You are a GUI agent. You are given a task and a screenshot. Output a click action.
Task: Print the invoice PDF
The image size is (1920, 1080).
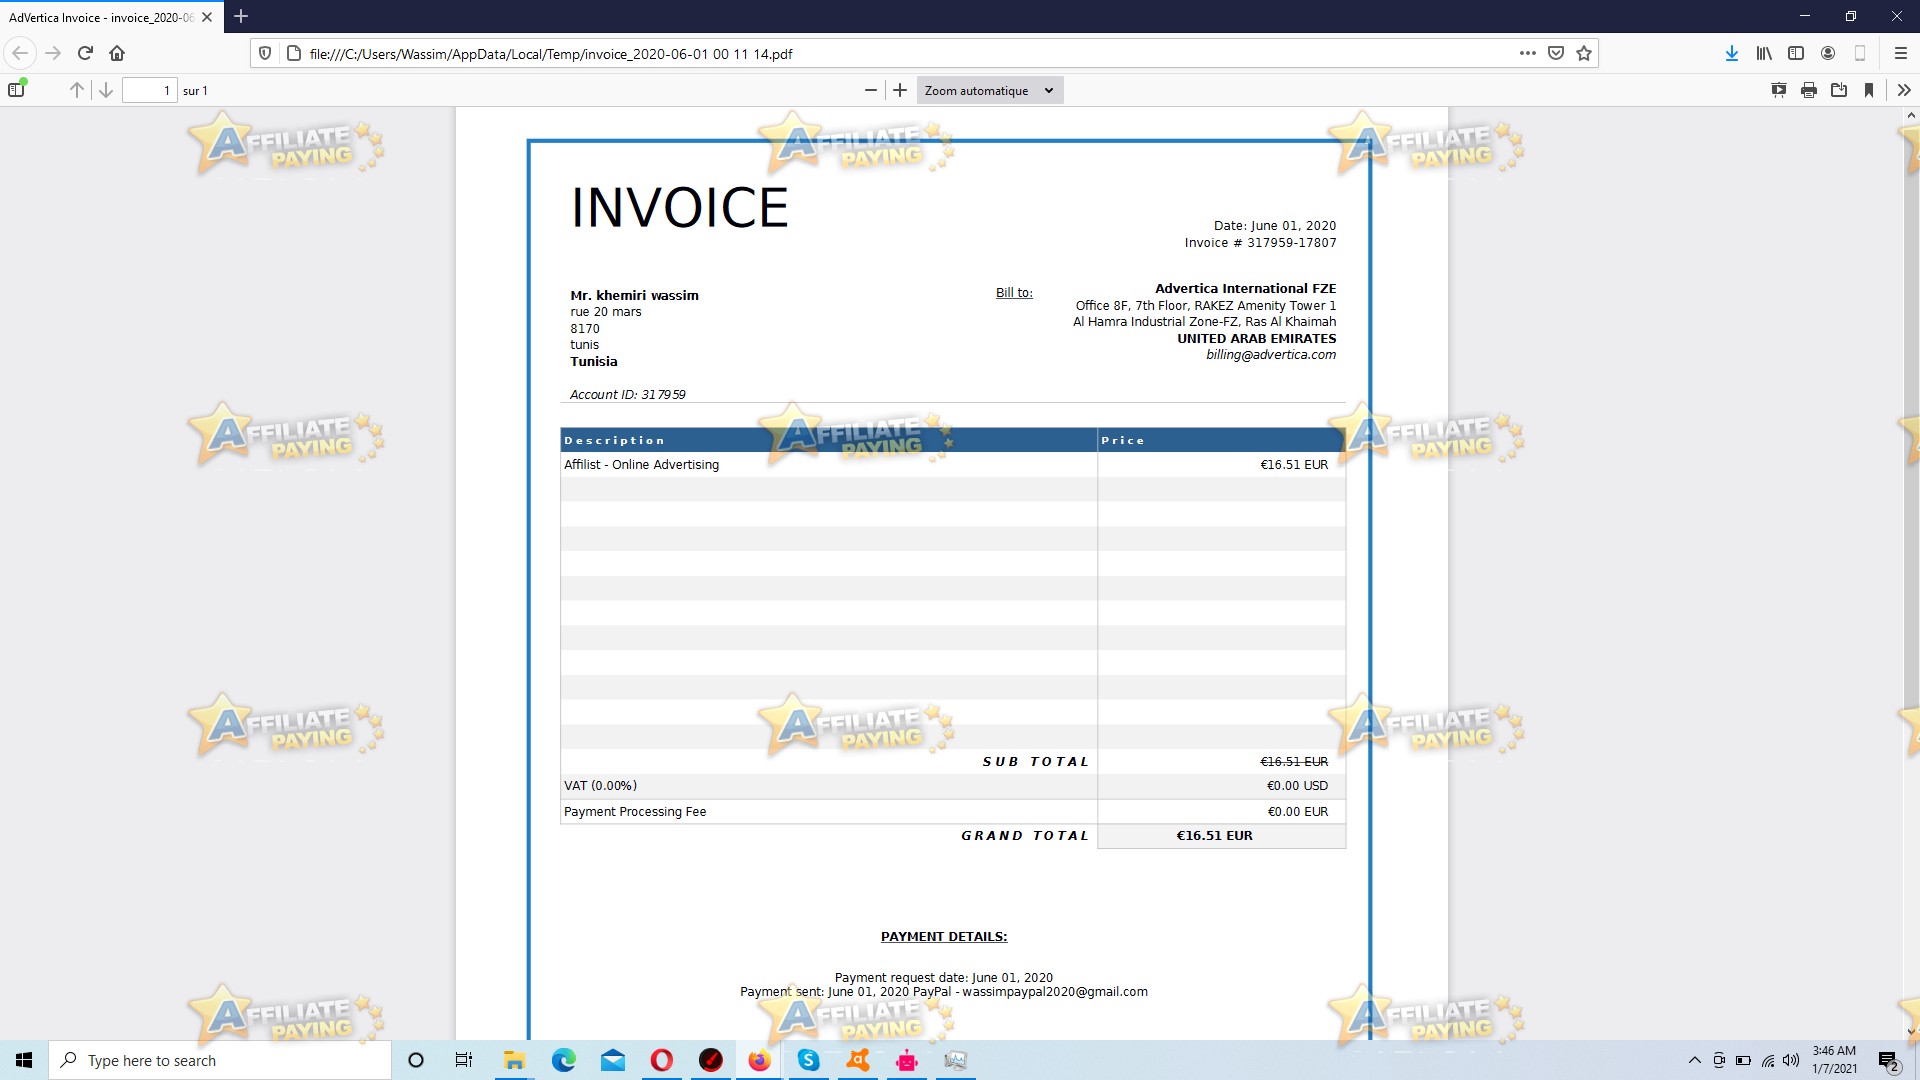[1809, 90]
